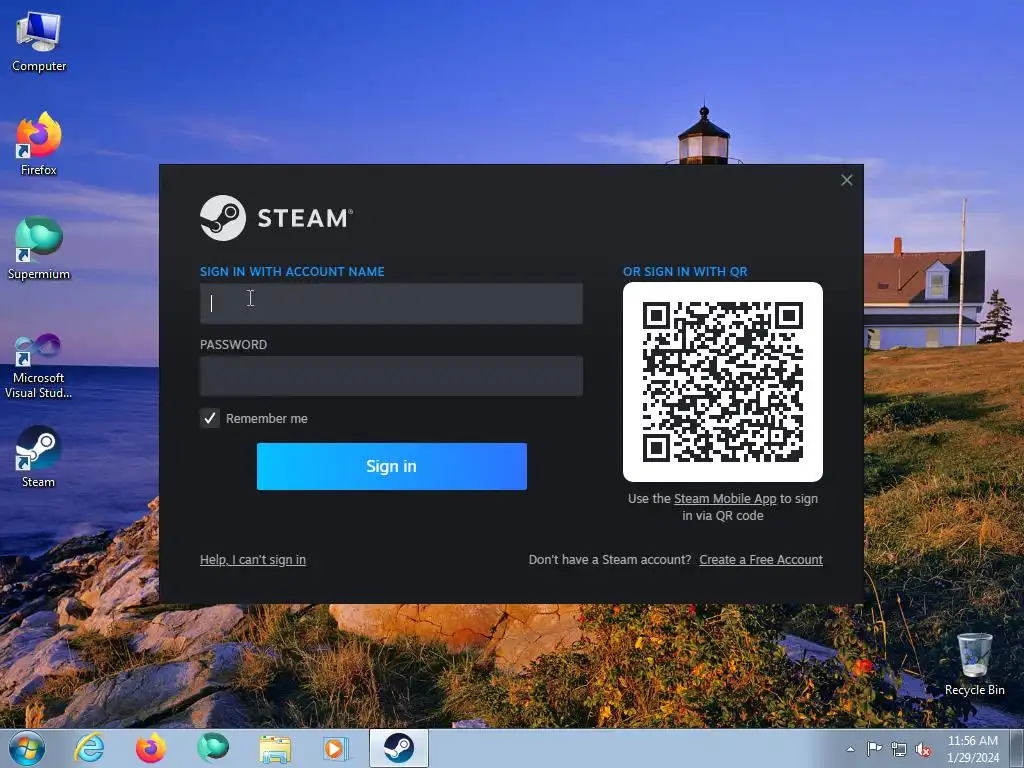Click the 'Don't have a Steam account?' text

[610, 560]
